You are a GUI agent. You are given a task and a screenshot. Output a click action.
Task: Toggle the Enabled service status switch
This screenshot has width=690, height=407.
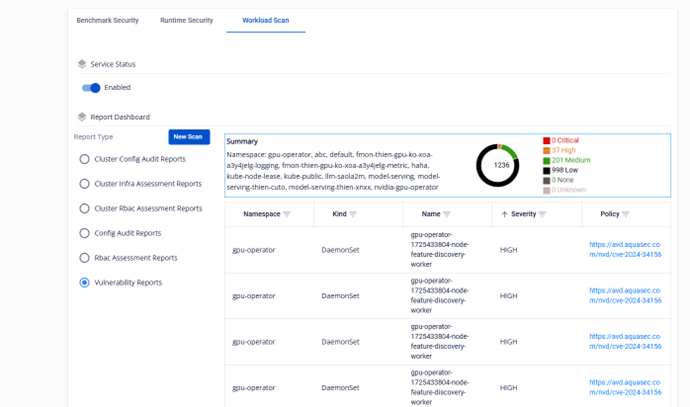[91, 88]
